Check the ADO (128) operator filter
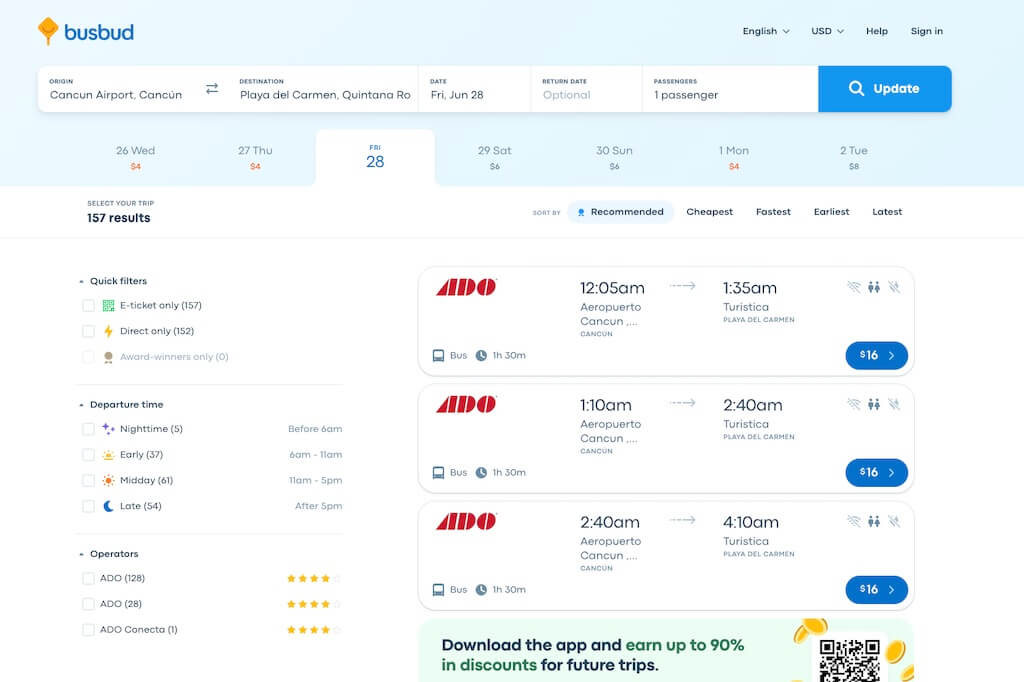Screen dimensions: 1024x682 (x=88, y=578)
